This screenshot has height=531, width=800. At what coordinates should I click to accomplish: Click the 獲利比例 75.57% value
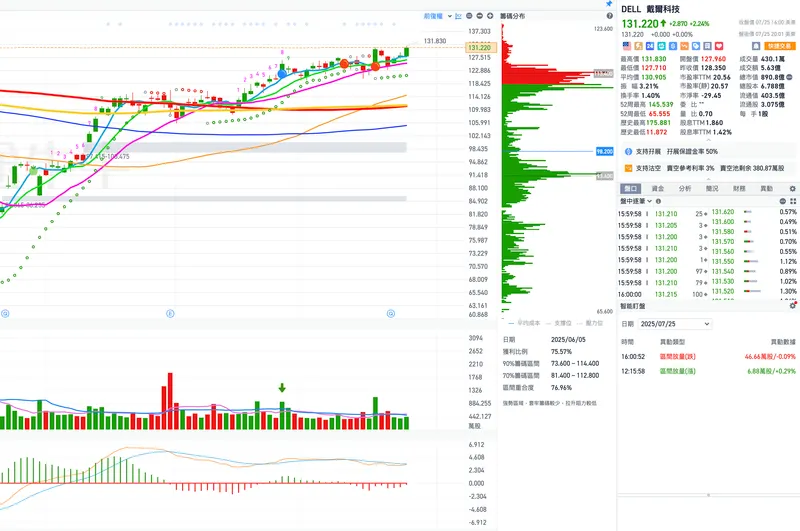point(561,351)
